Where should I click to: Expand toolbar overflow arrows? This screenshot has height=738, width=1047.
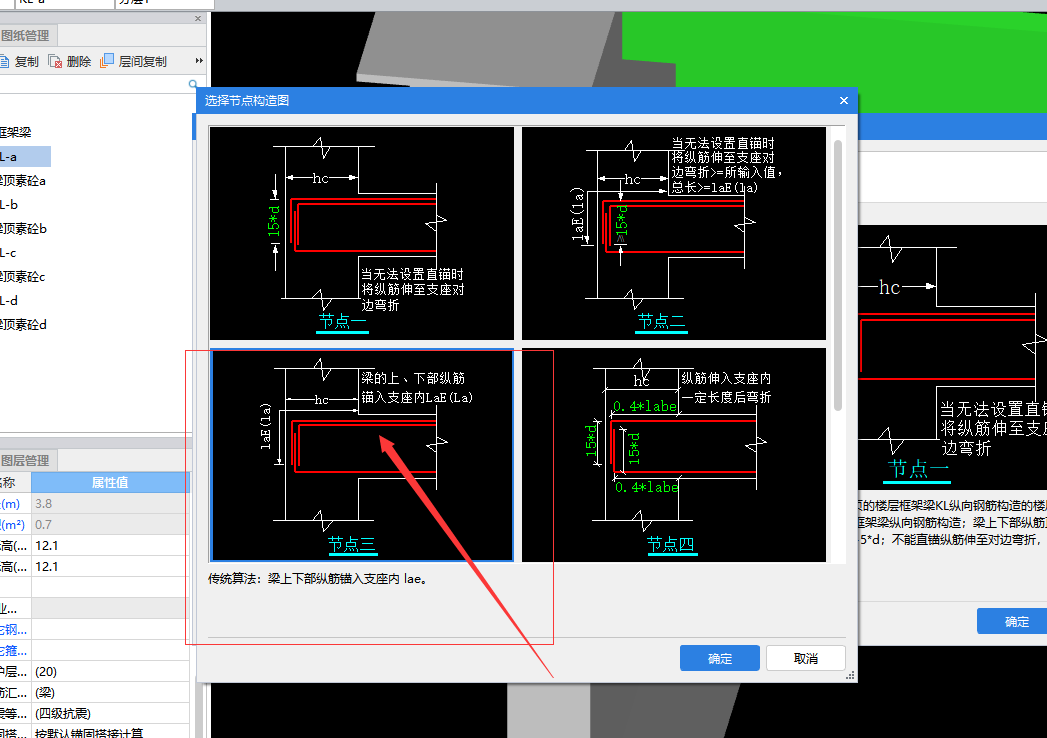[199, 61]
